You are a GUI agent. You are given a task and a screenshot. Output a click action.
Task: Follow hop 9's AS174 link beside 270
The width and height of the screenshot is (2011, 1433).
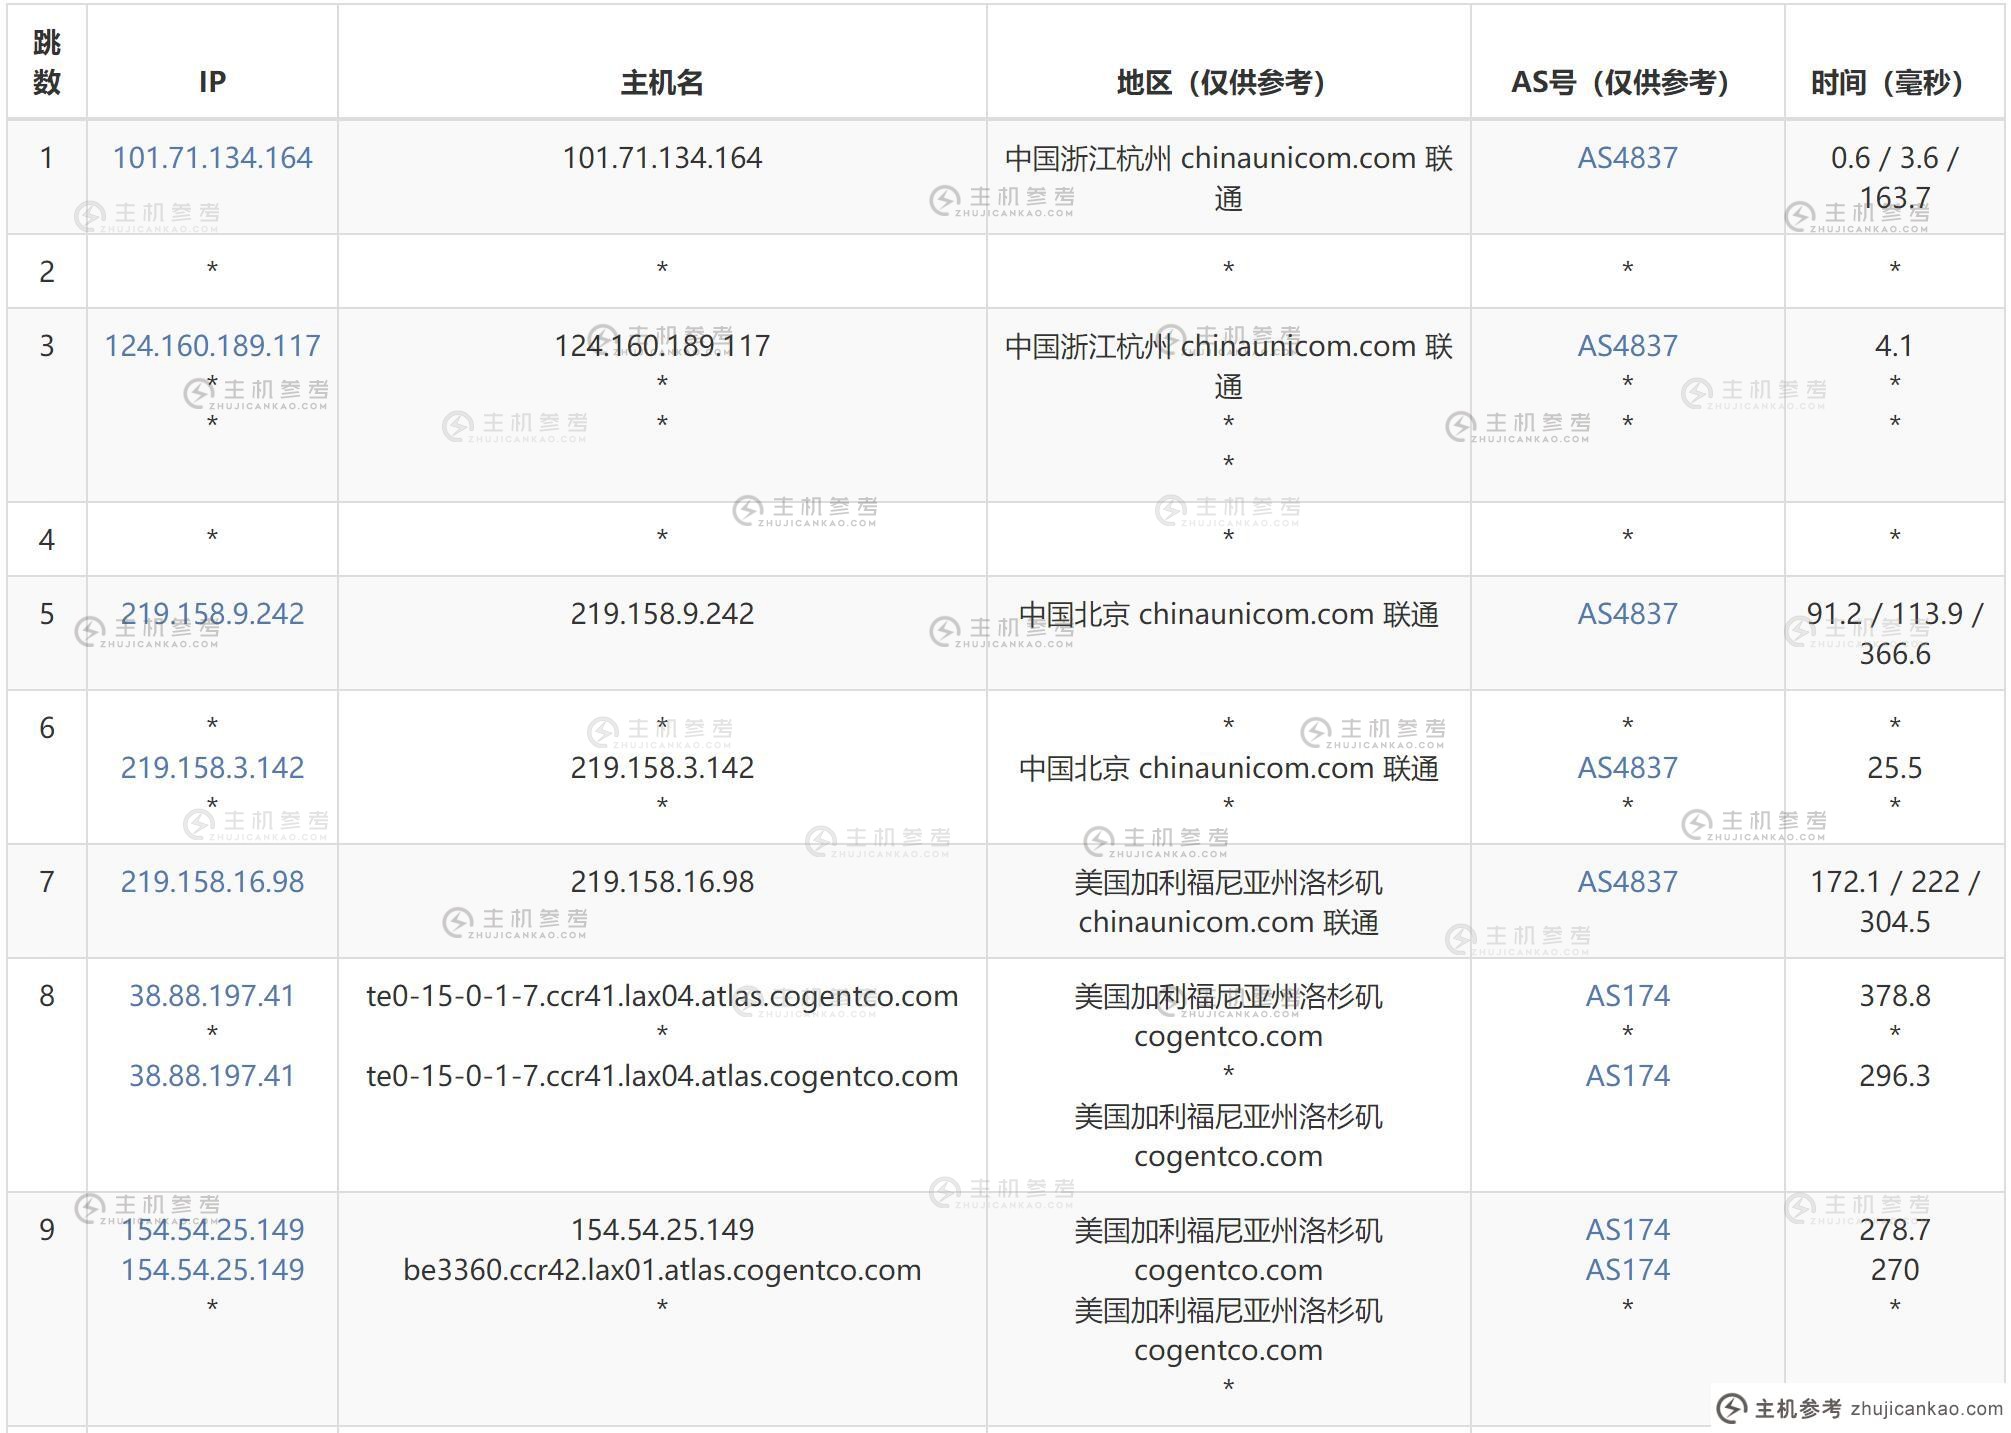pyautogui.click(x=1627, y=1270)
